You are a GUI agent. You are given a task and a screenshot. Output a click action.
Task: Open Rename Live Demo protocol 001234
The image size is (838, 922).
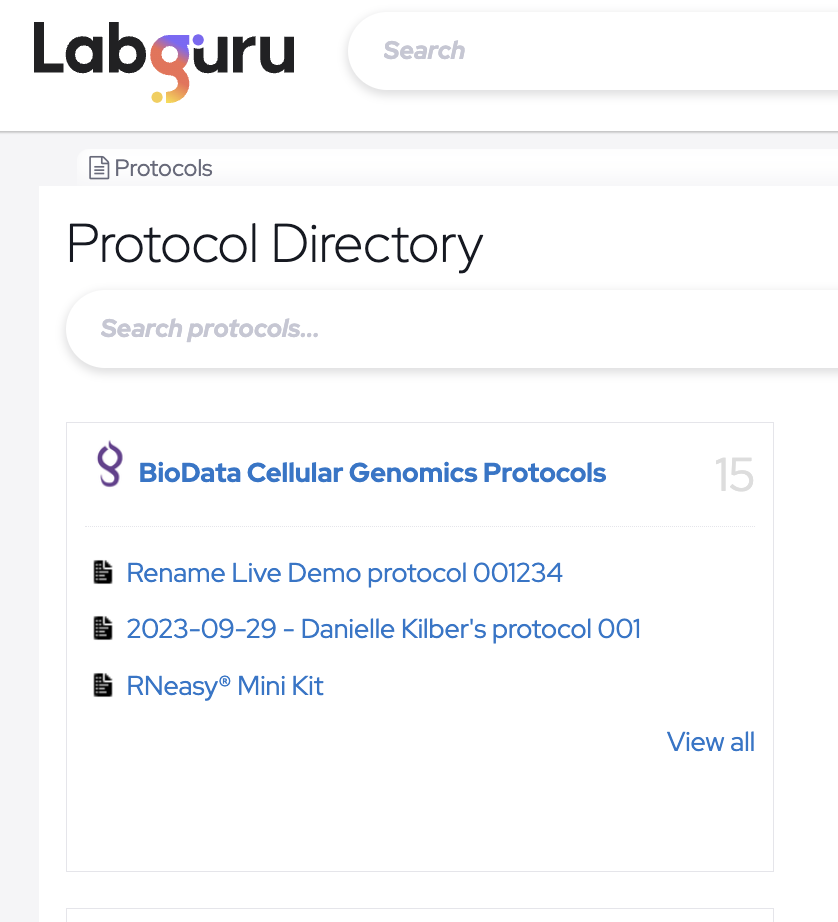click(x=344, y=573)
